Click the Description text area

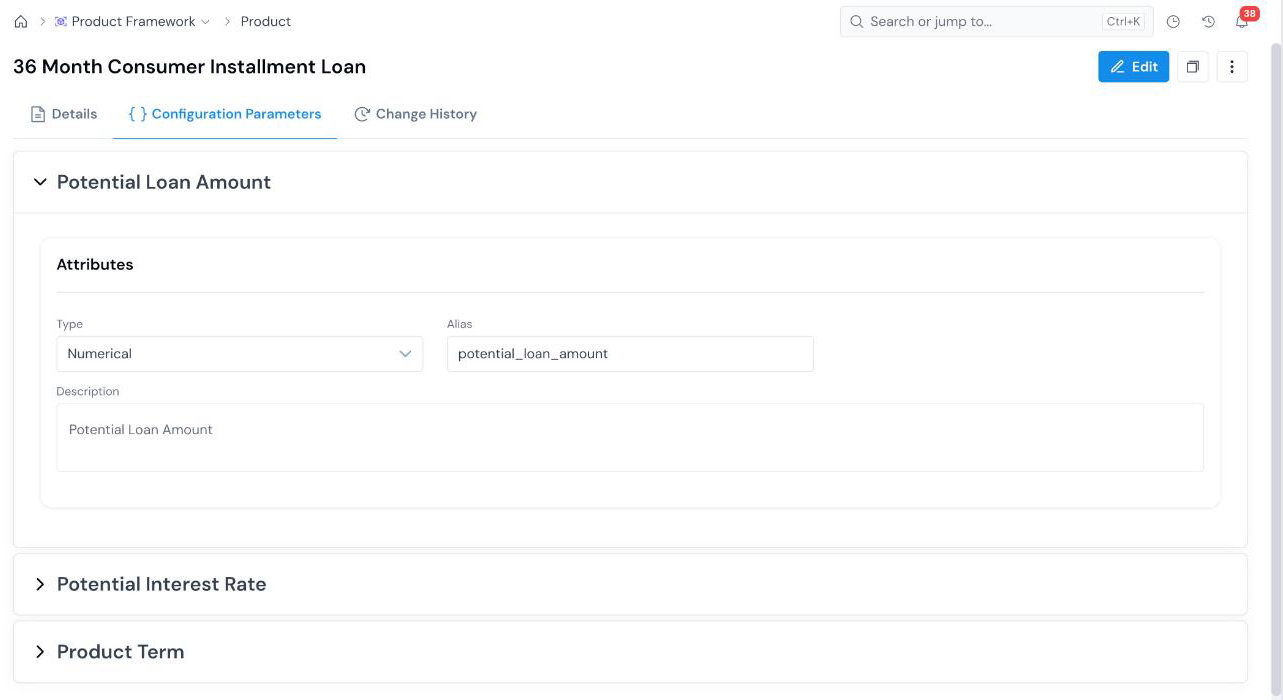click(x=630, y=437)
